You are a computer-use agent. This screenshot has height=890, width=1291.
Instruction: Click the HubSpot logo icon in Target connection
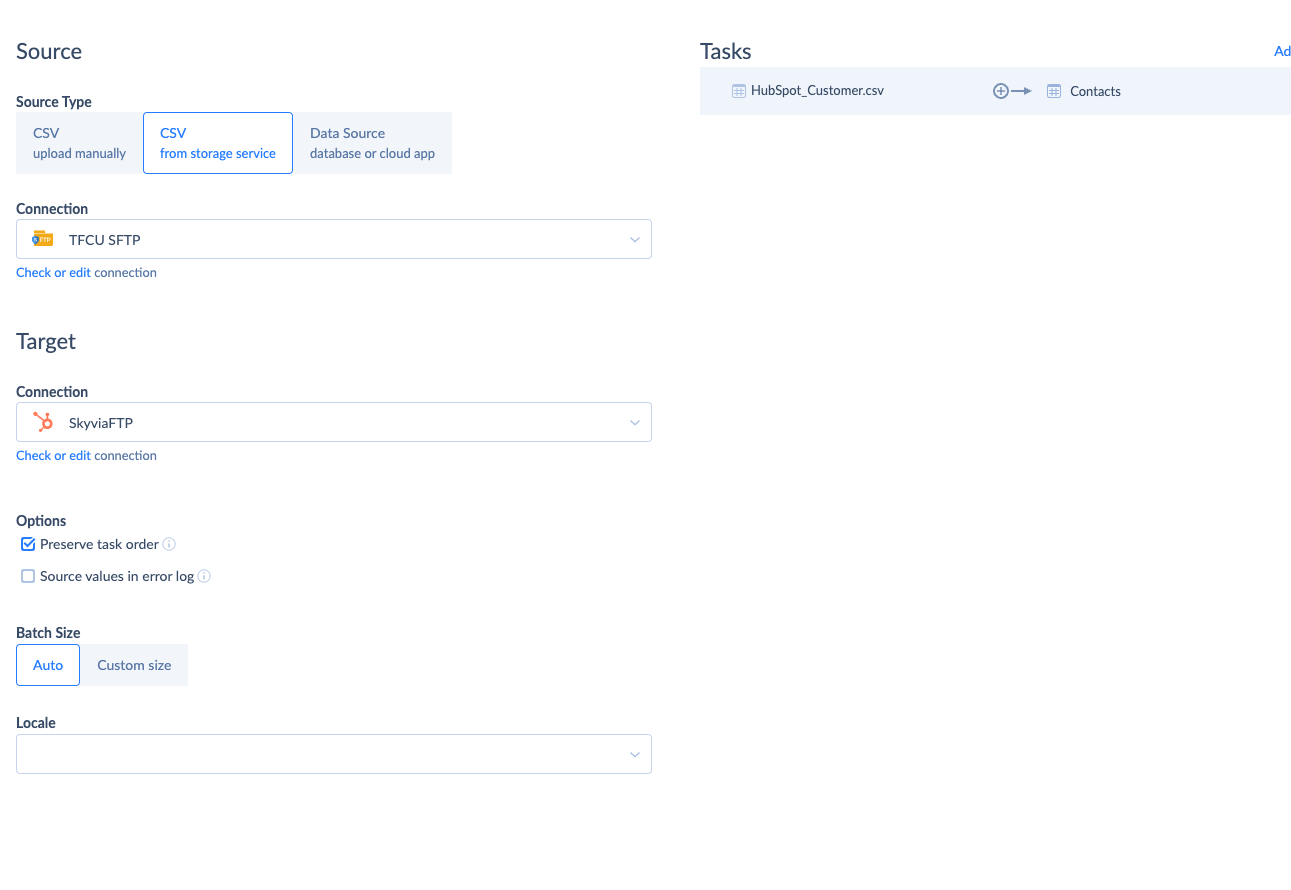click(x=43, y=422)
